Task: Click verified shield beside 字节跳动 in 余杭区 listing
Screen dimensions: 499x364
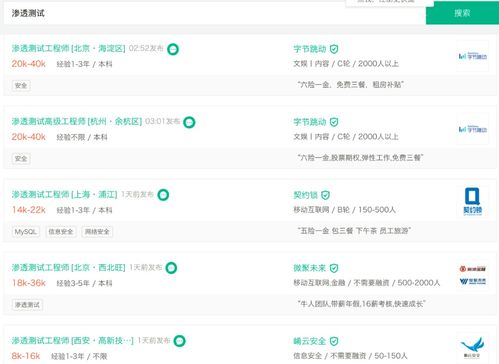Action: click(x=334, y=122)
